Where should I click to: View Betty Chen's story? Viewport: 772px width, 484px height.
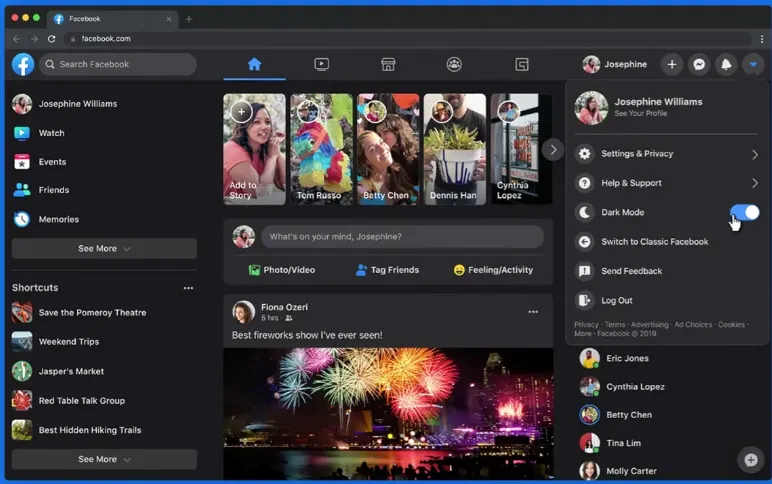coord(388,149)
